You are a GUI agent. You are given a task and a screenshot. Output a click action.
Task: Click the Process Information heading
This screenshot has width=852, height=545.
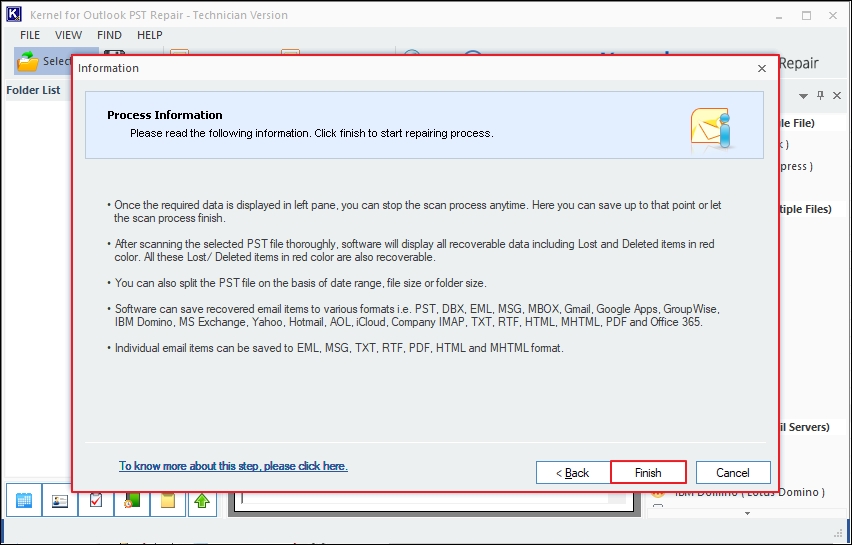pyautogui.click(x=165, y=115)
